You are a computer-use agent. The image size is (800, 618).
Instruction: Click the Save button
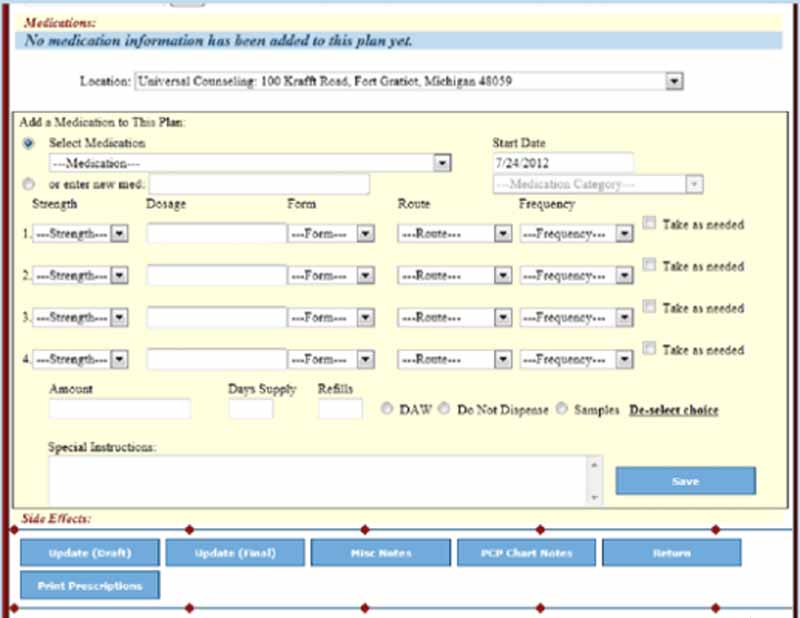685,481
